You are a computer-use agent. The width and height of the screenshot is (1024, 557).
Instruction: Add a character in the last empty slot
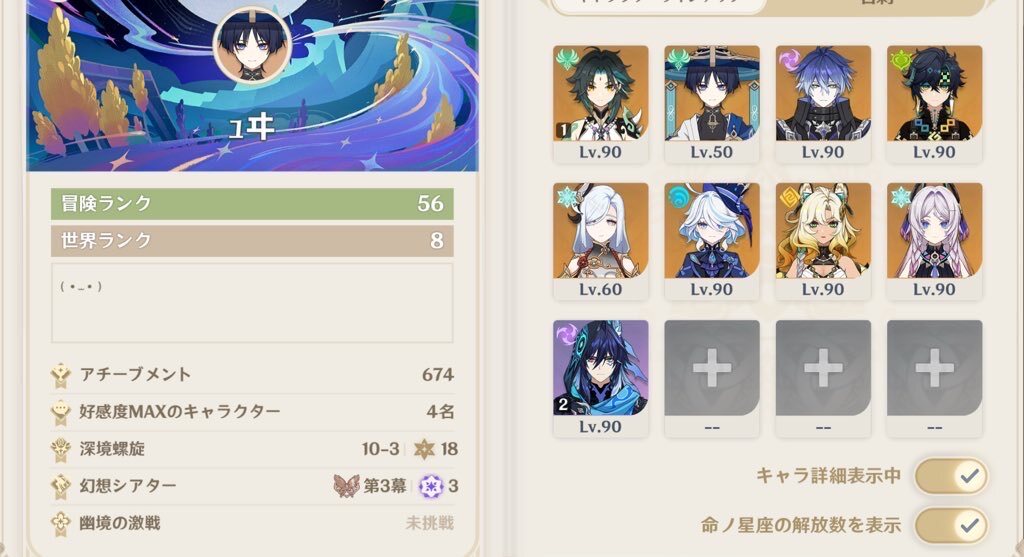point(934,378)
